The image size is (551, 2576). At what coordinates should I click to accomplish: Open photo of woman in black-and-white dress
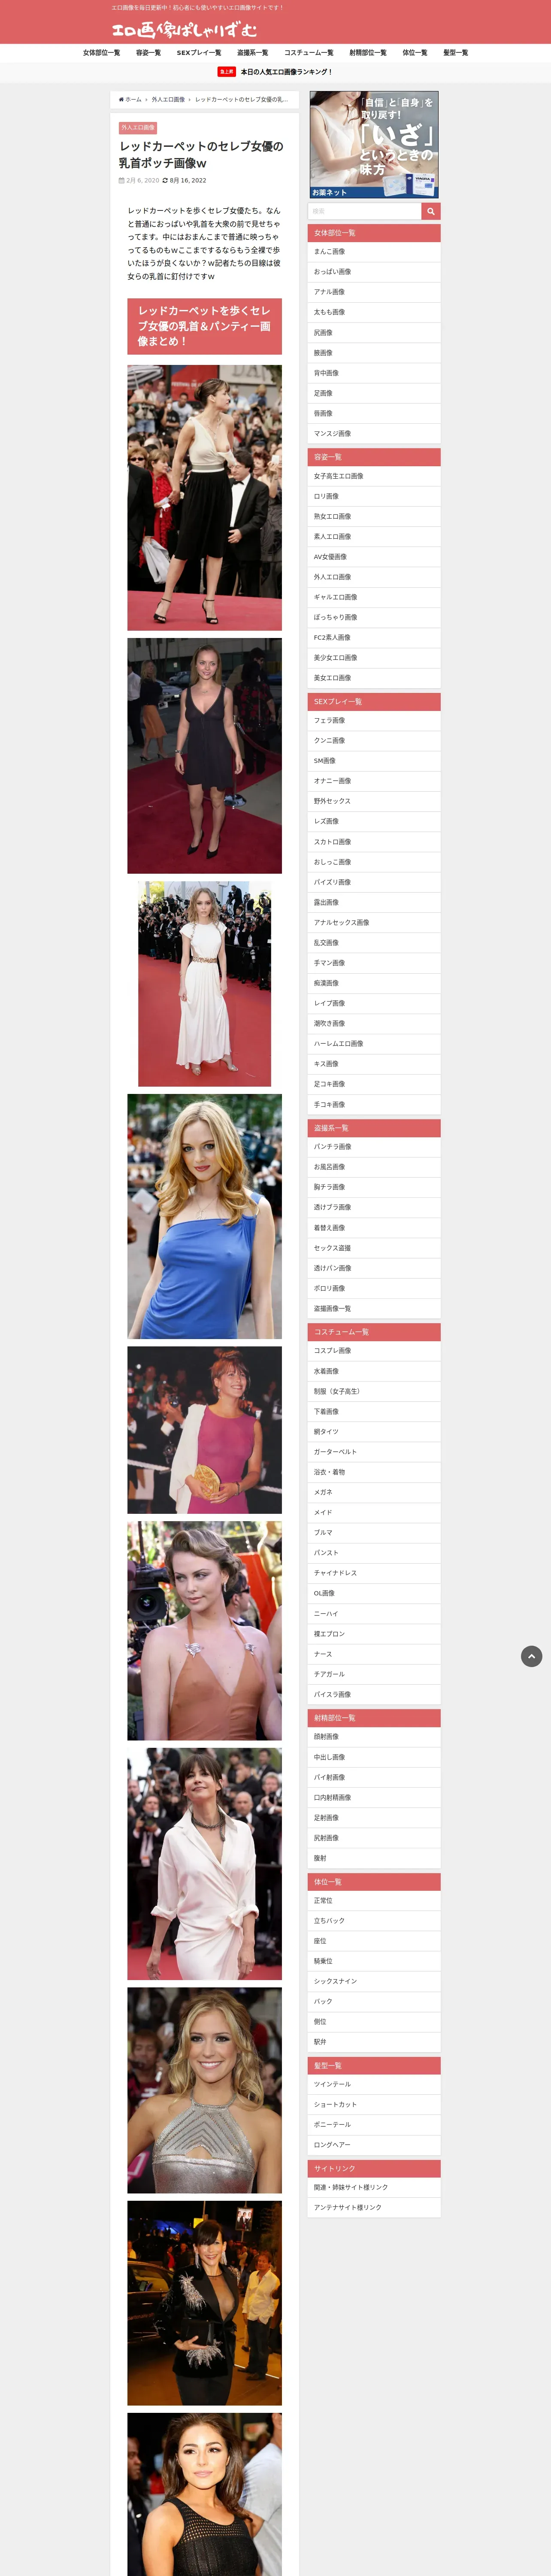click(204, 498)
